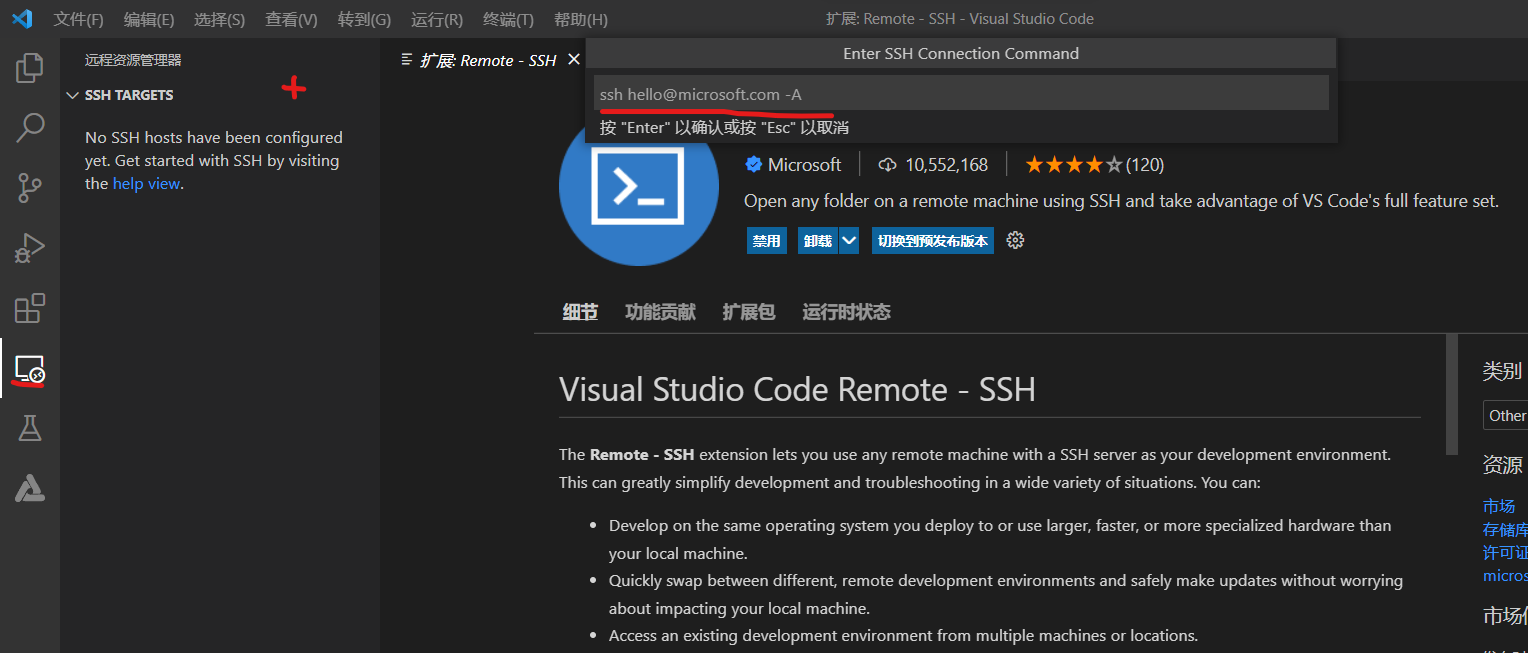Switch to the 功能贡献 tab
This screenshot has width=1528, height=653.
(660, 312)
